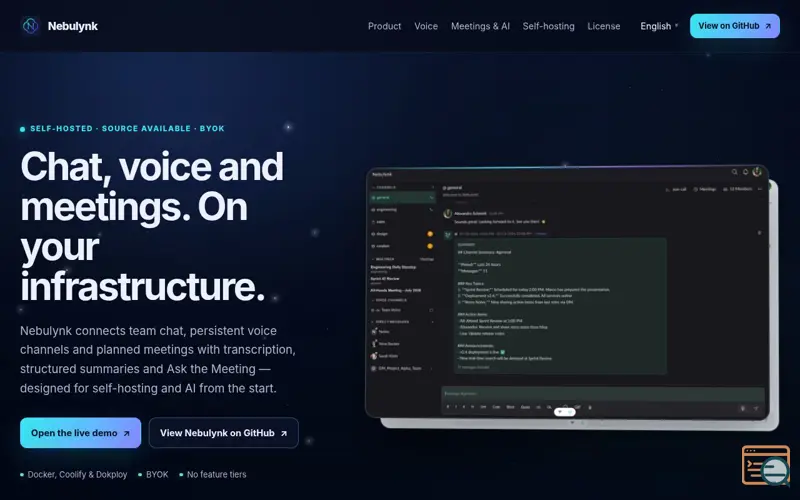Click Open the live demo button
Screen dimensions: 800x500
click(81, 433)
